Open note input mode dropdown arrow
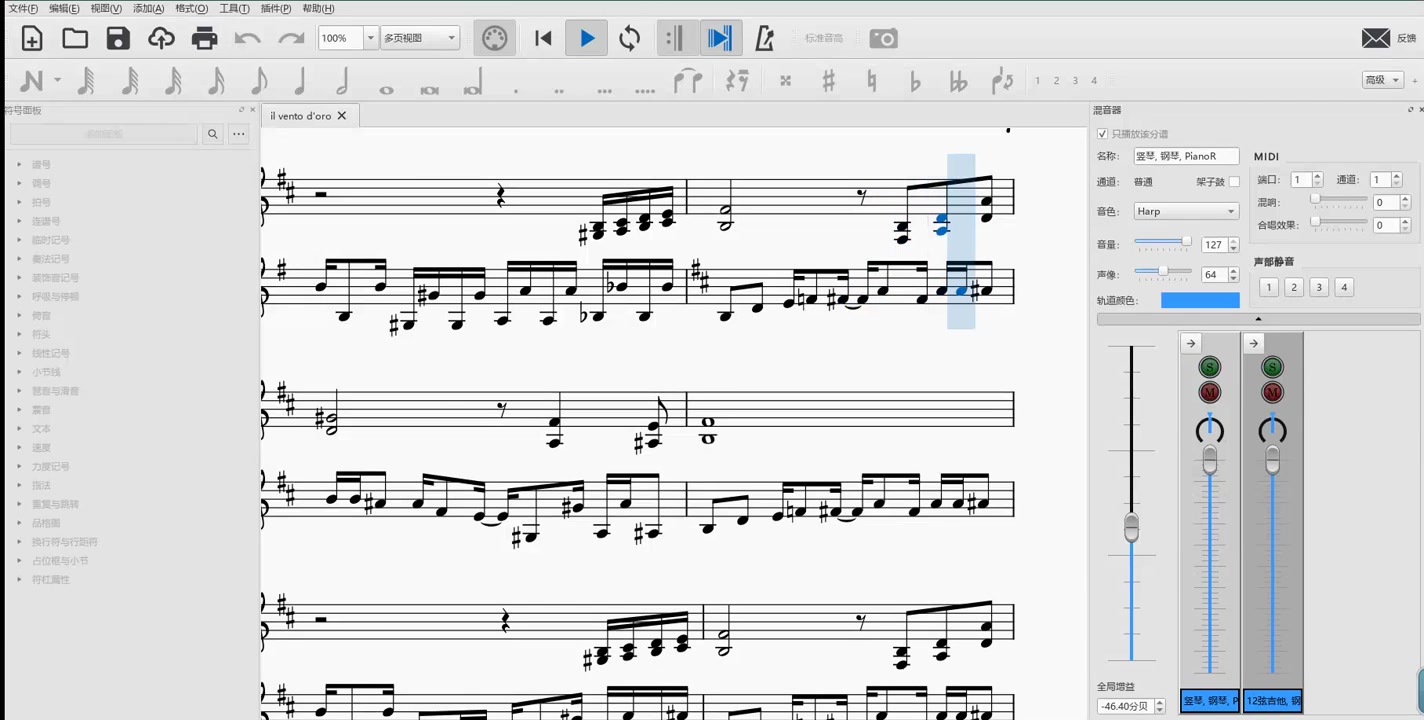1424x720 pixels. [58, 81]
